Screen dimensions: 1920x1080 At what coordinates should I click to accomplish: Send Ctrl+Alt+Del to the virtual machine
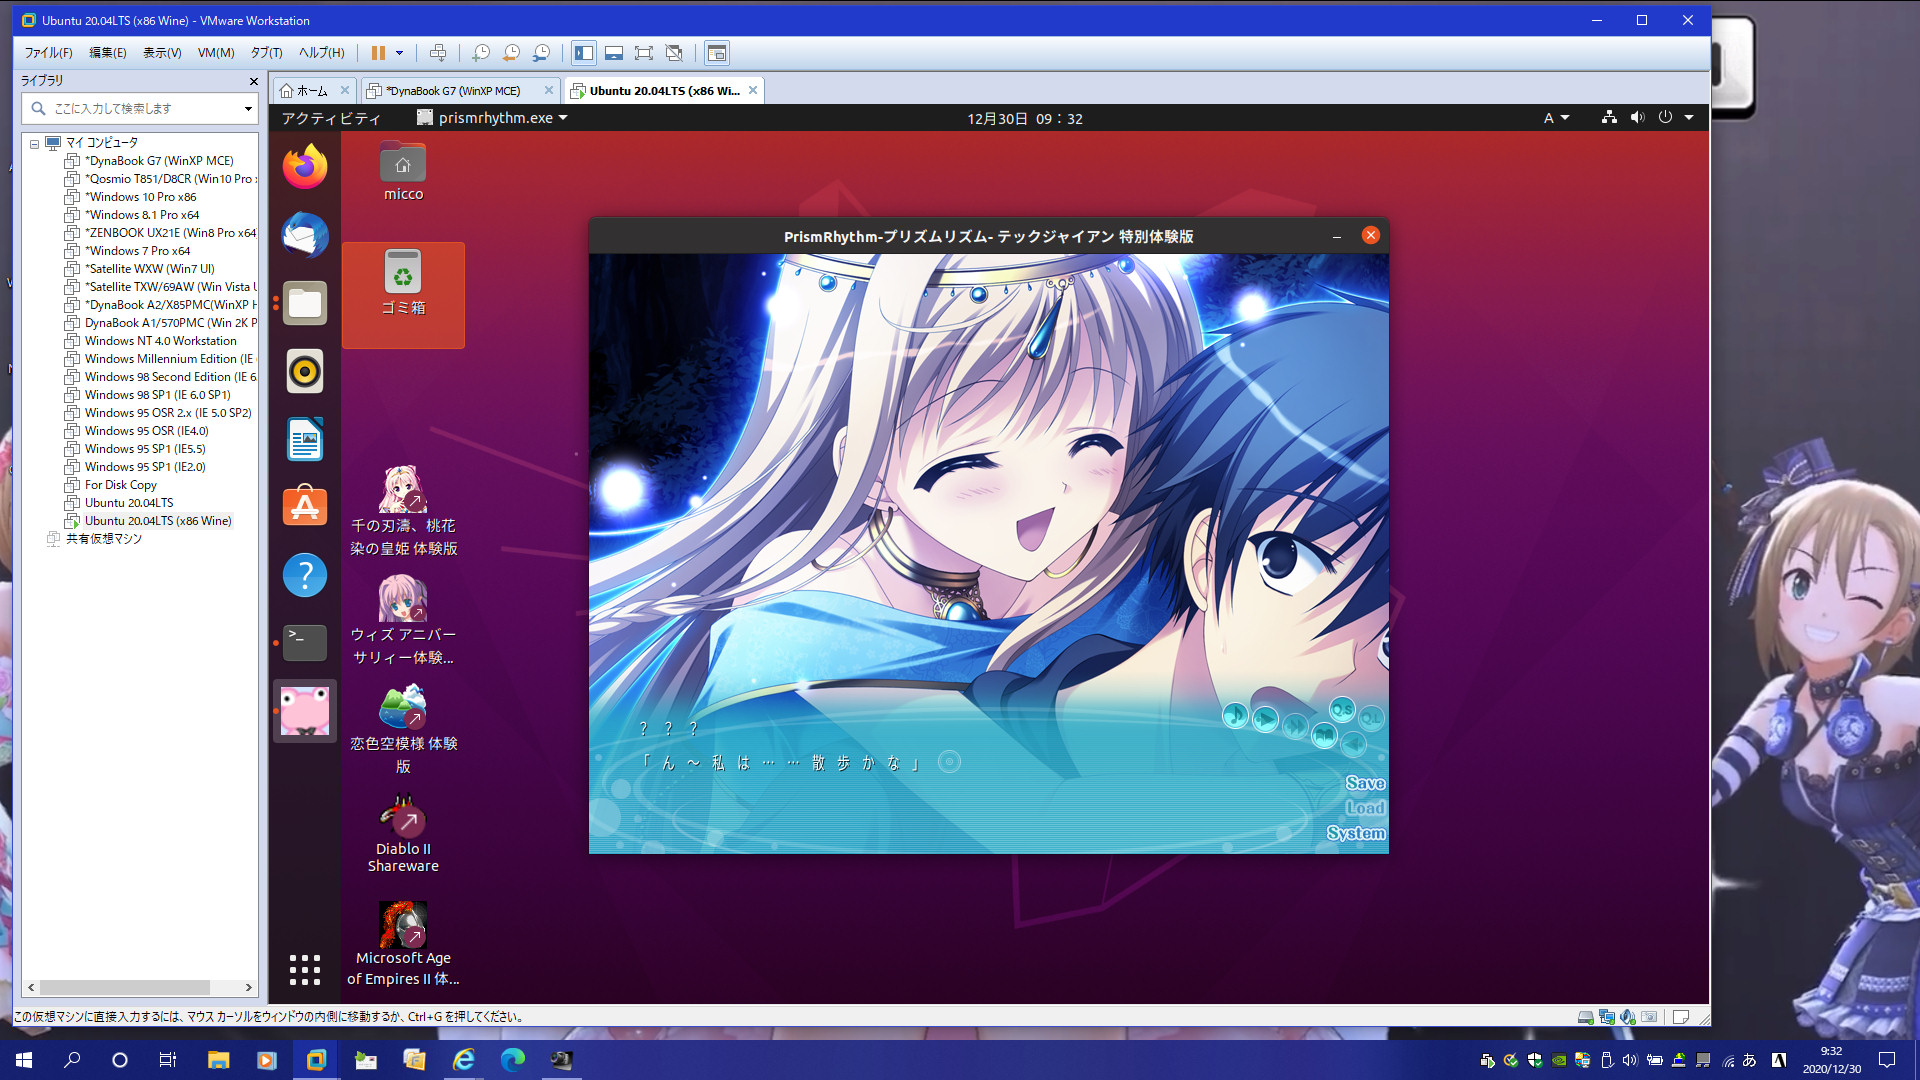pyautogui.click(x=437, y=53)
